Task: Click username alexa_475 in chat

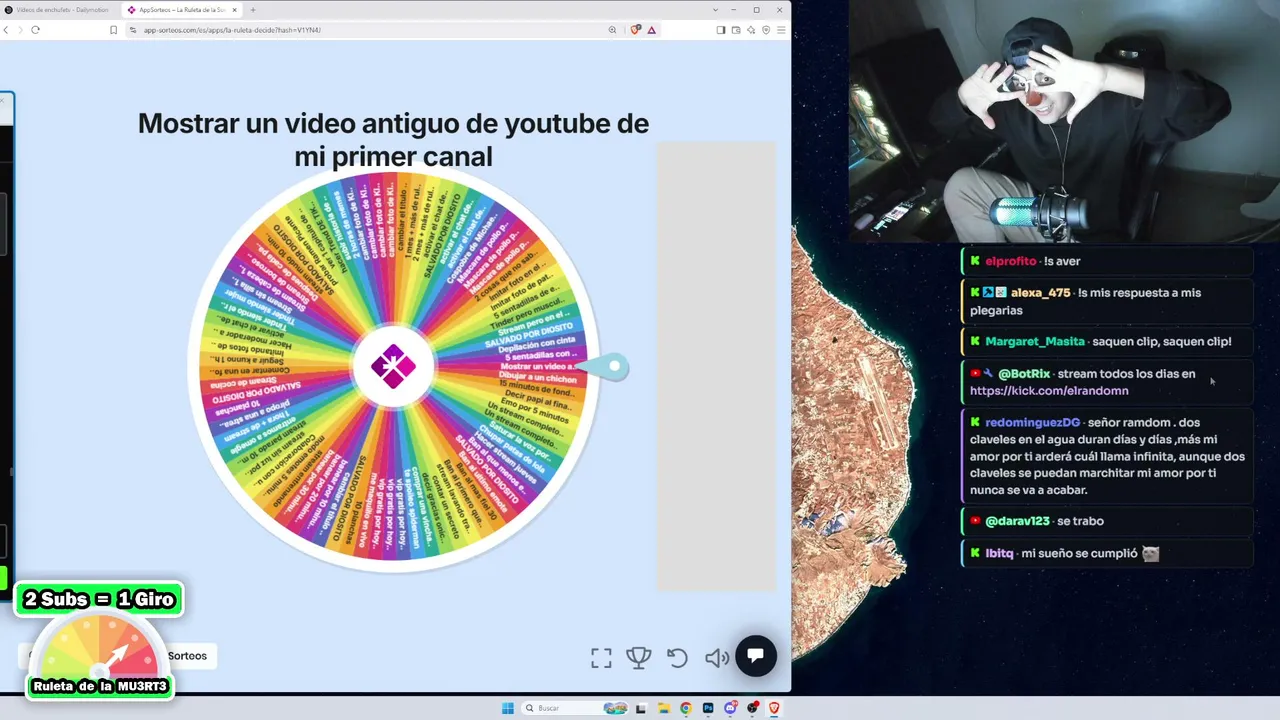Action: pos(1040,293)
